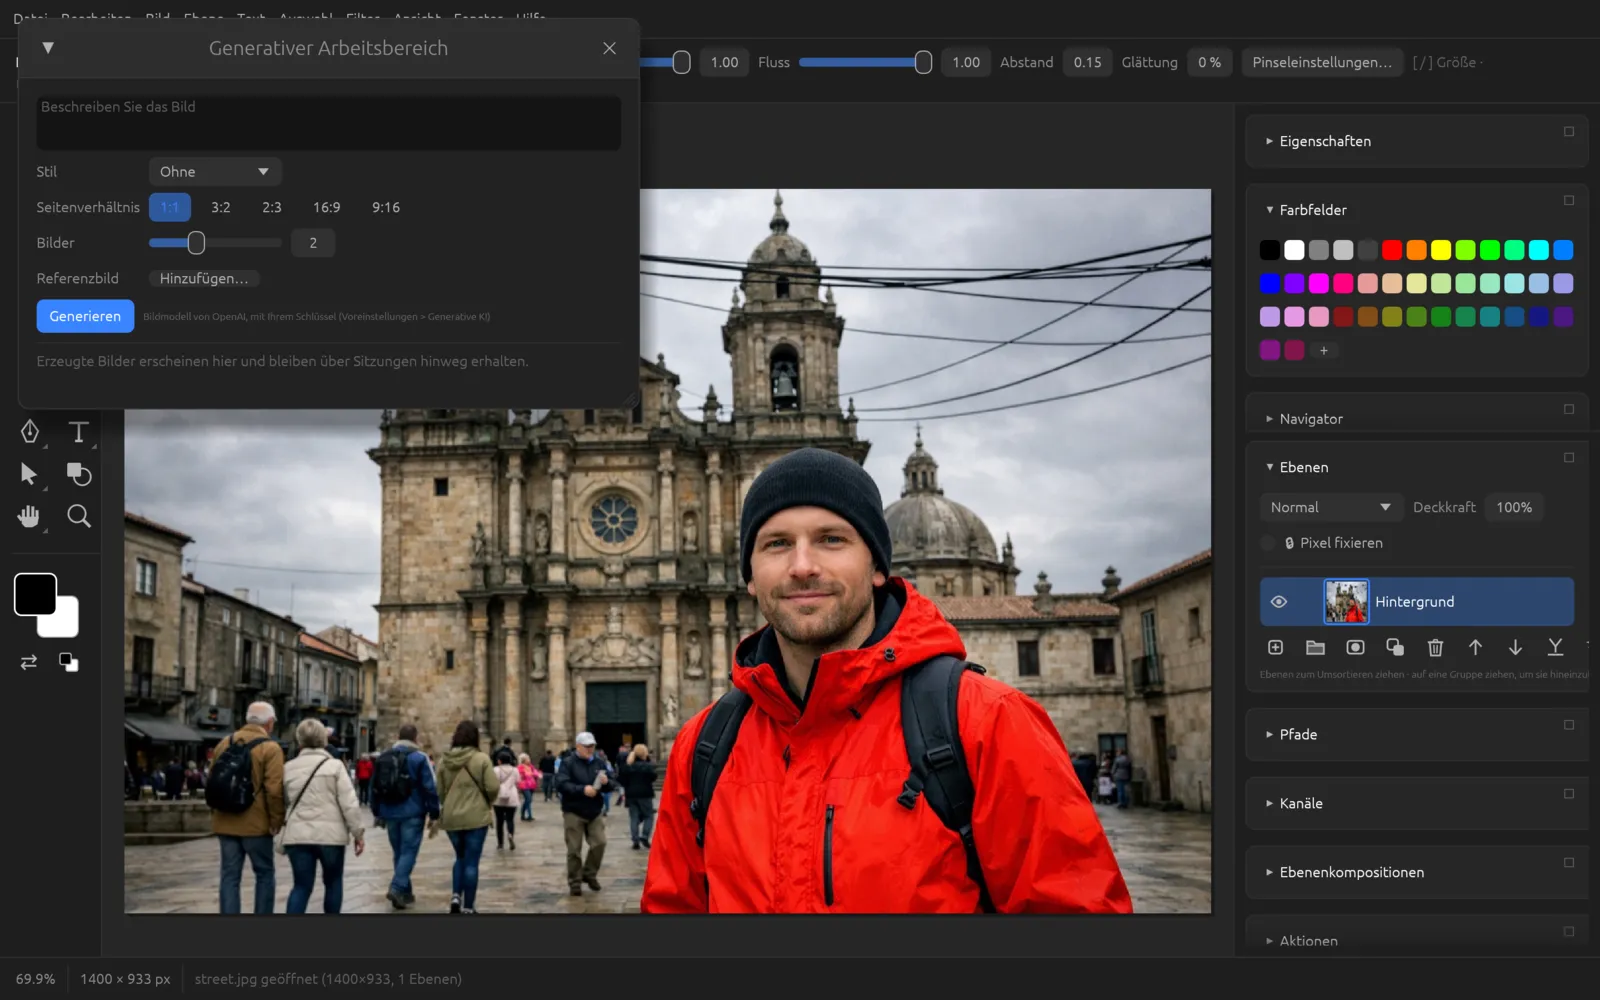Select the Pen tool
Image resolution: width=1600 pixels, height=1000 pixels.
(30, 432)
